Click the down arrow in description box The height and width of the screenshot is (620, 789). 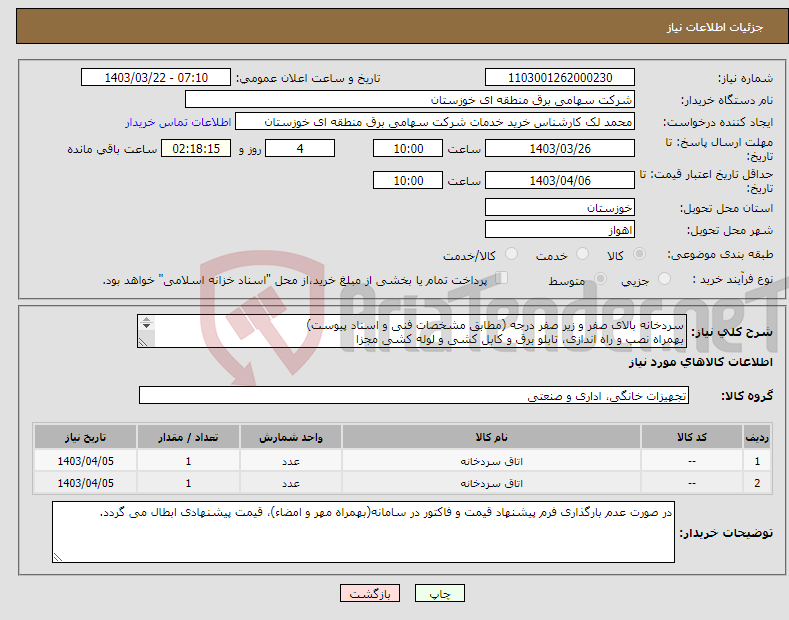[146, 326]
